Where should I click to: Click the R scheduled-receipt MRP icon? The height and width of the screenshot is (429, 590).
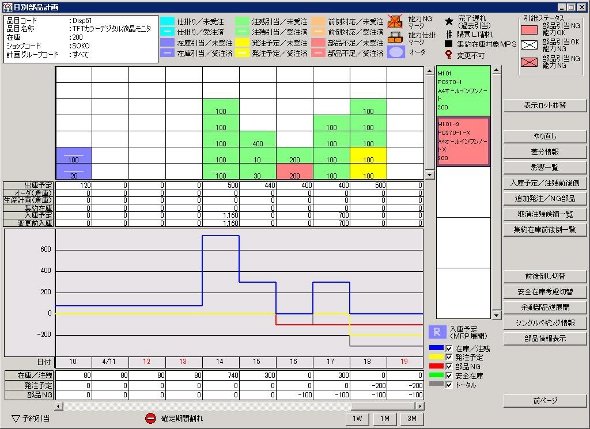pyautogui.click(x=437, y=332)
